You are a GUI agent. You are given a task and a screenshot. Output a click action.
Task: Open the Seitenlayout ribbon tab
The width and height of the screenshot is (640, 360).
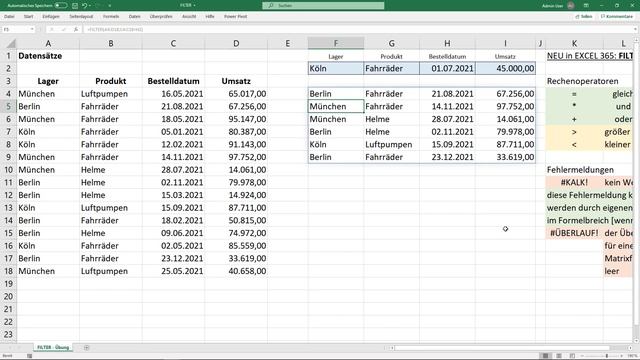pos(81,16)
